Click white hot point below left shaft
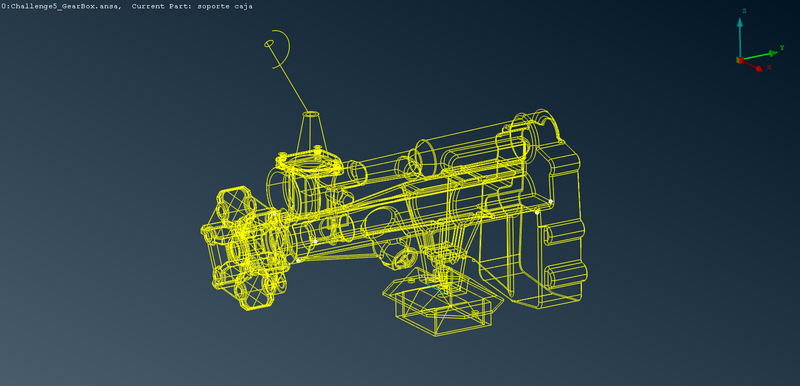Viewport: 800px width, 386px height. click(x=298, y=261)
